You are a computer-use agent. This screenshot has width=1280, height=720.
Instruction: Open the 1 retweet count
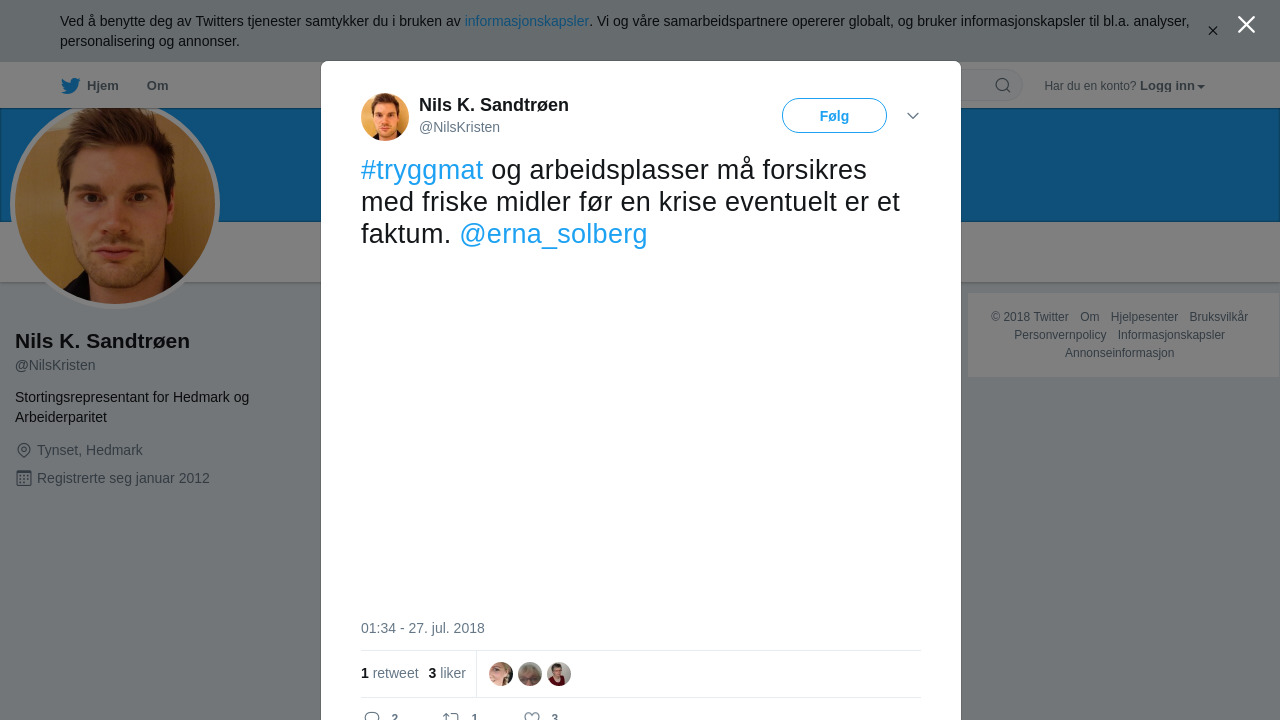(390, 673)
